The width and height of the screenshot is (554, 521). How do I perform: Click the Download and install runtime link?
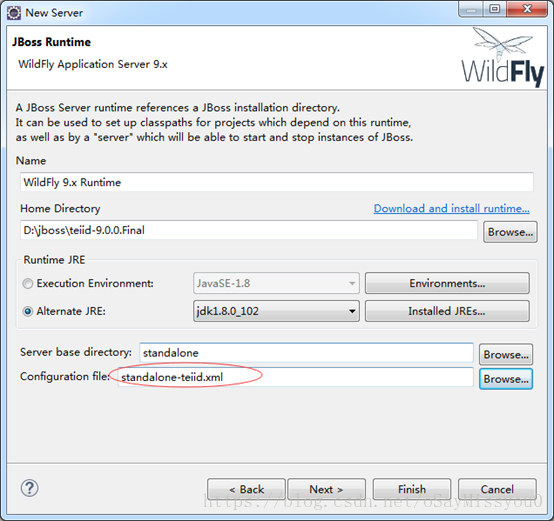tap(452, 208)
